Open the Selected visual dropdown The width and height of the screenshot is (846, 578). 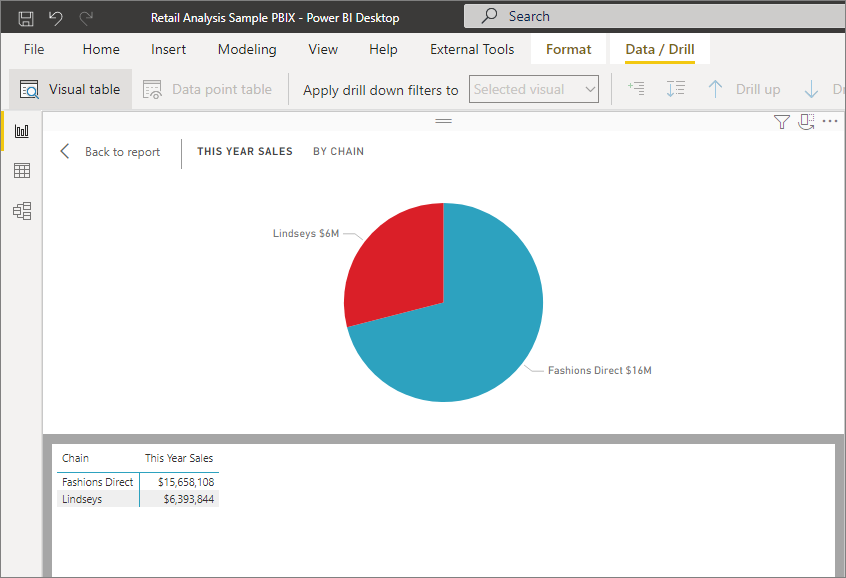point(533,89)
